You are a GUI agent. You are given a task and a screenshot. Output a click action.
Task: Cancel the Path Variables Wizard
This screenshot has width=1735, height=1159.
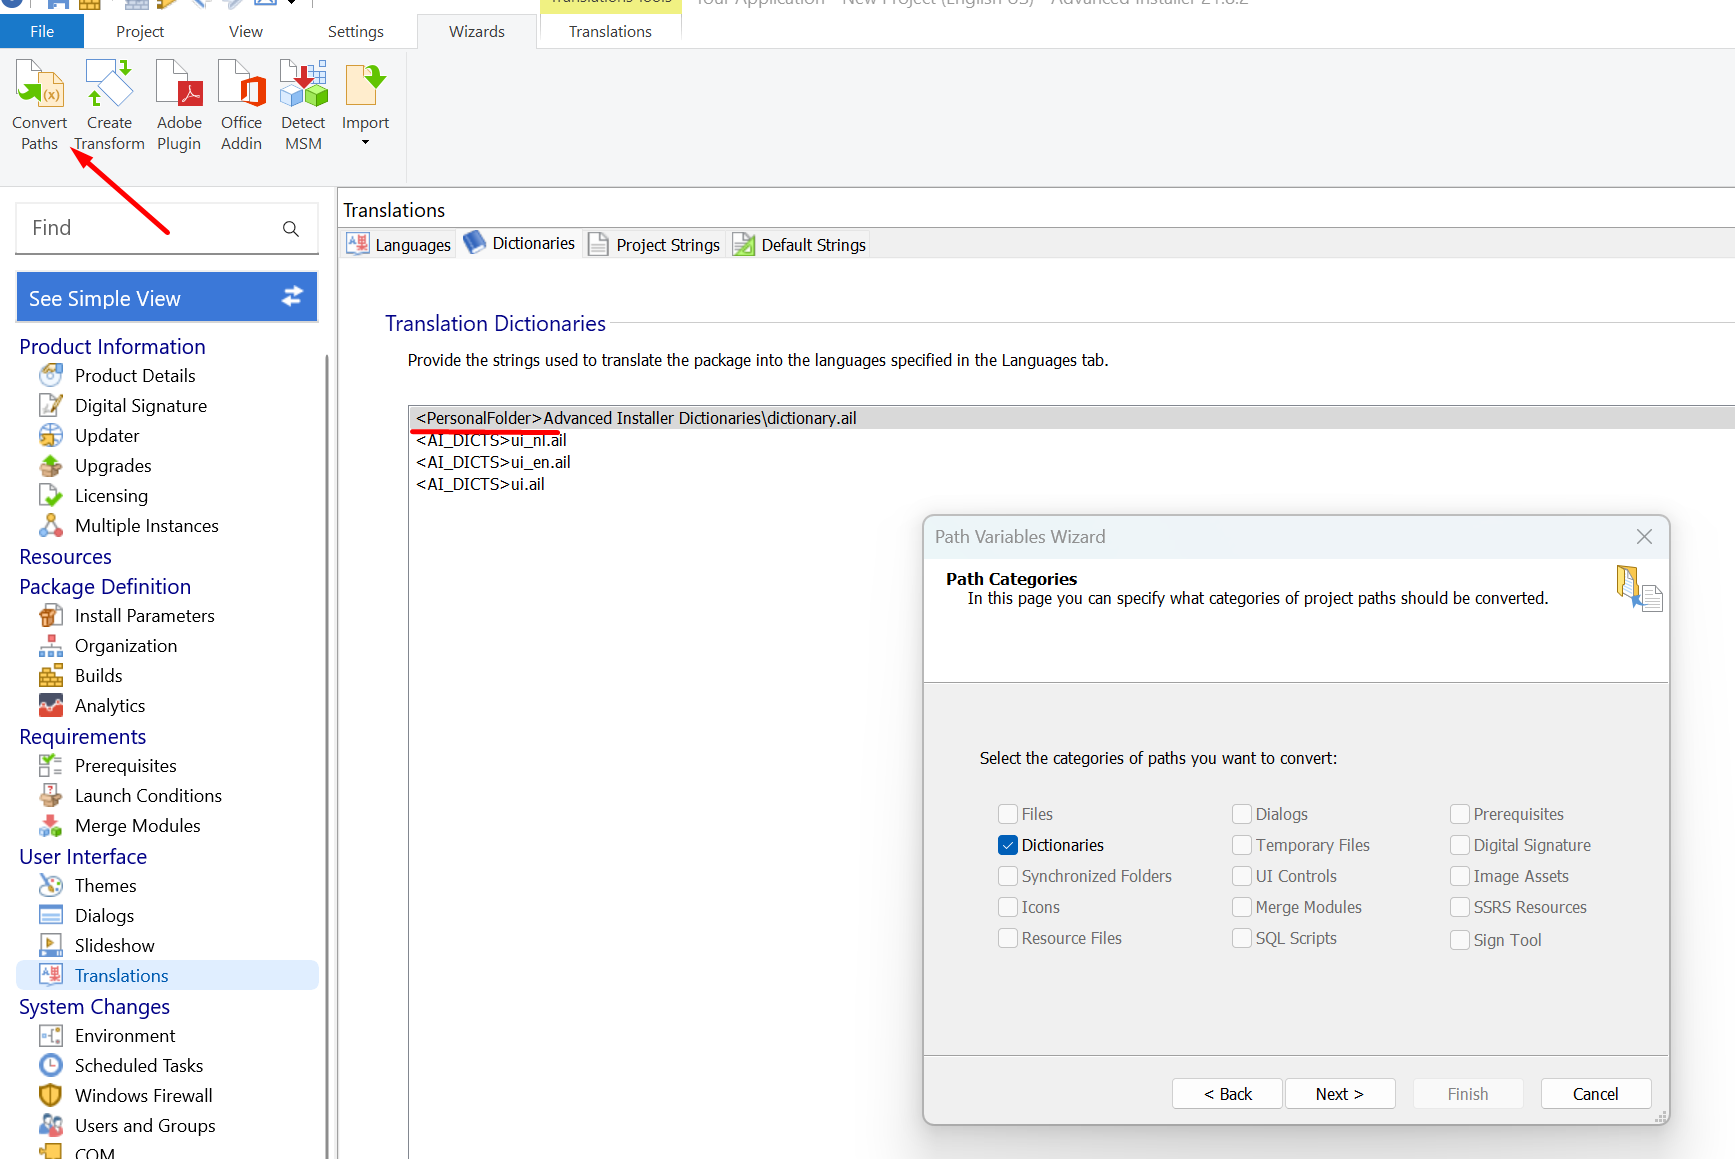coord(1595,1094)
